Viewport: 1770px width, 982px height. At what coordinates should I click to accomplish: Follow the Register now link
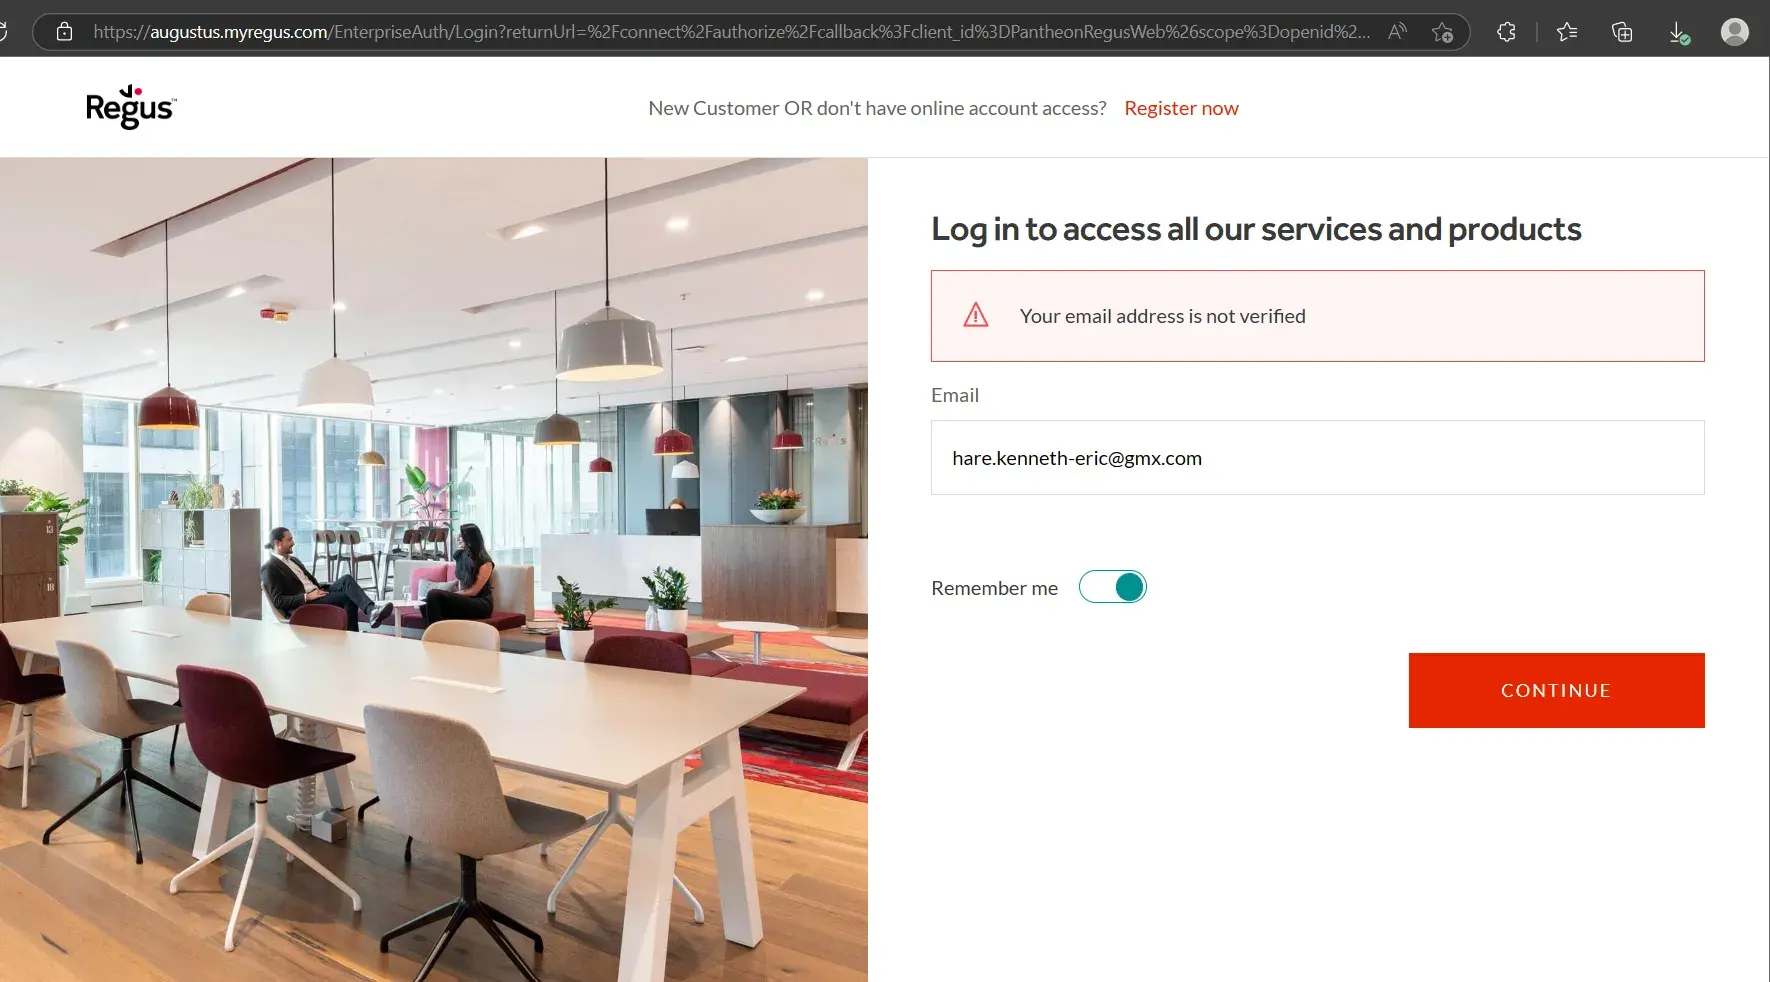1181,108
